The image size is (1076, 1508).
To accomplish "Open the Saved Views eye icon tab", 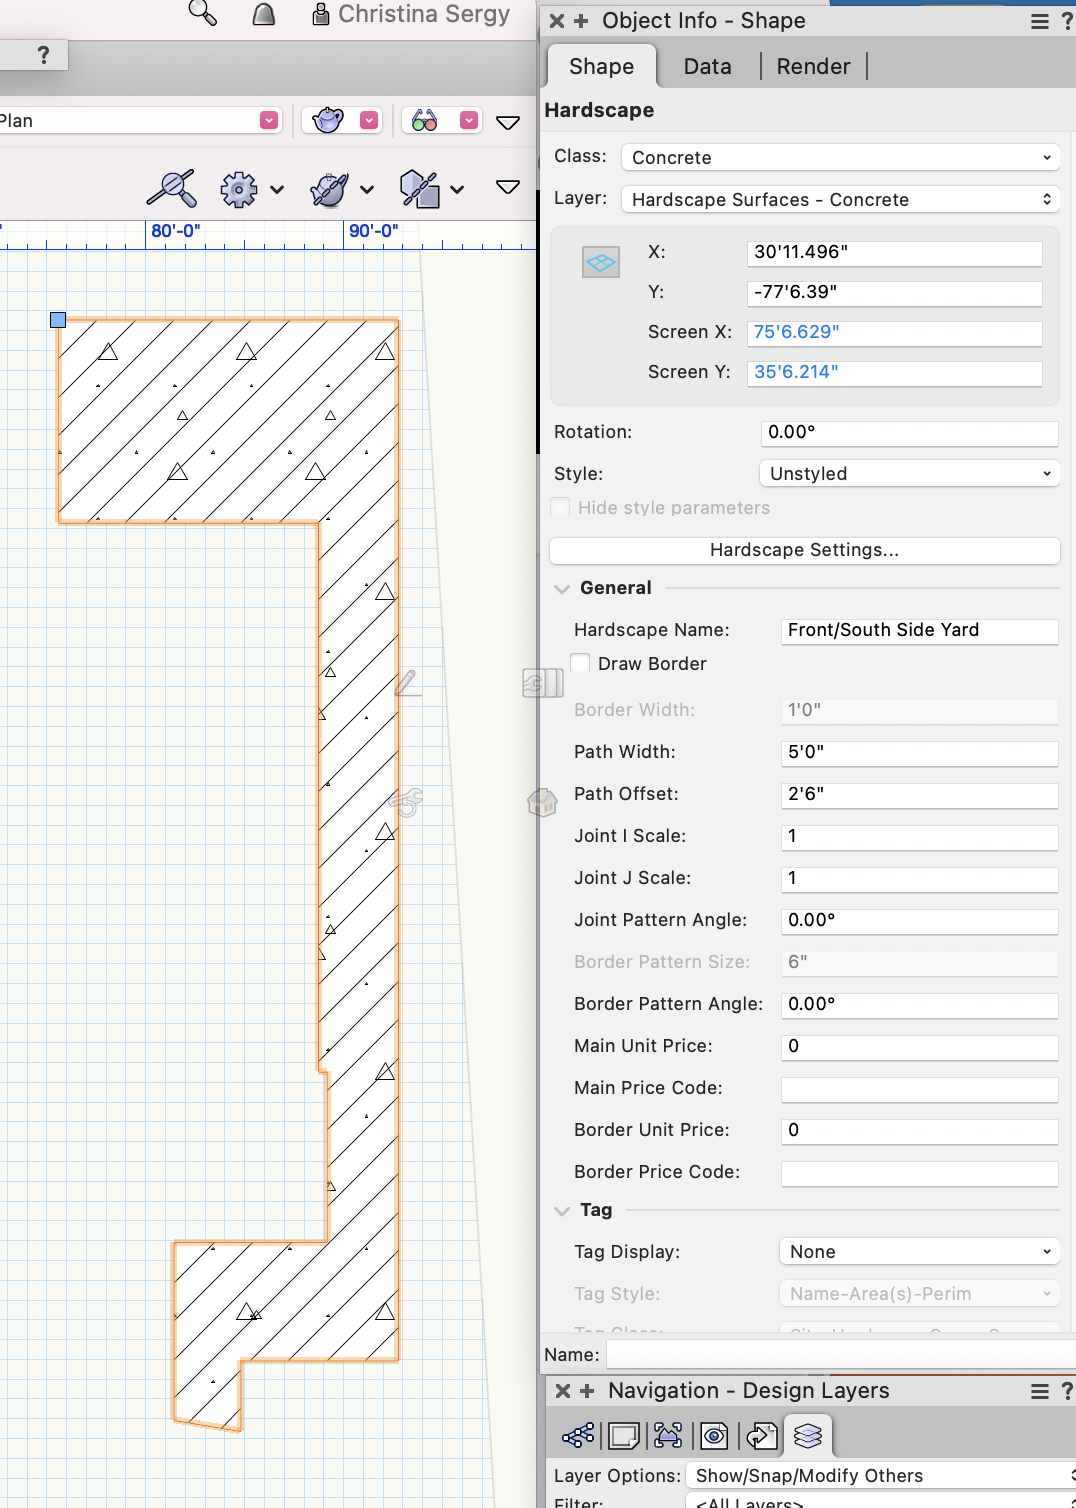I will 714,1436.
